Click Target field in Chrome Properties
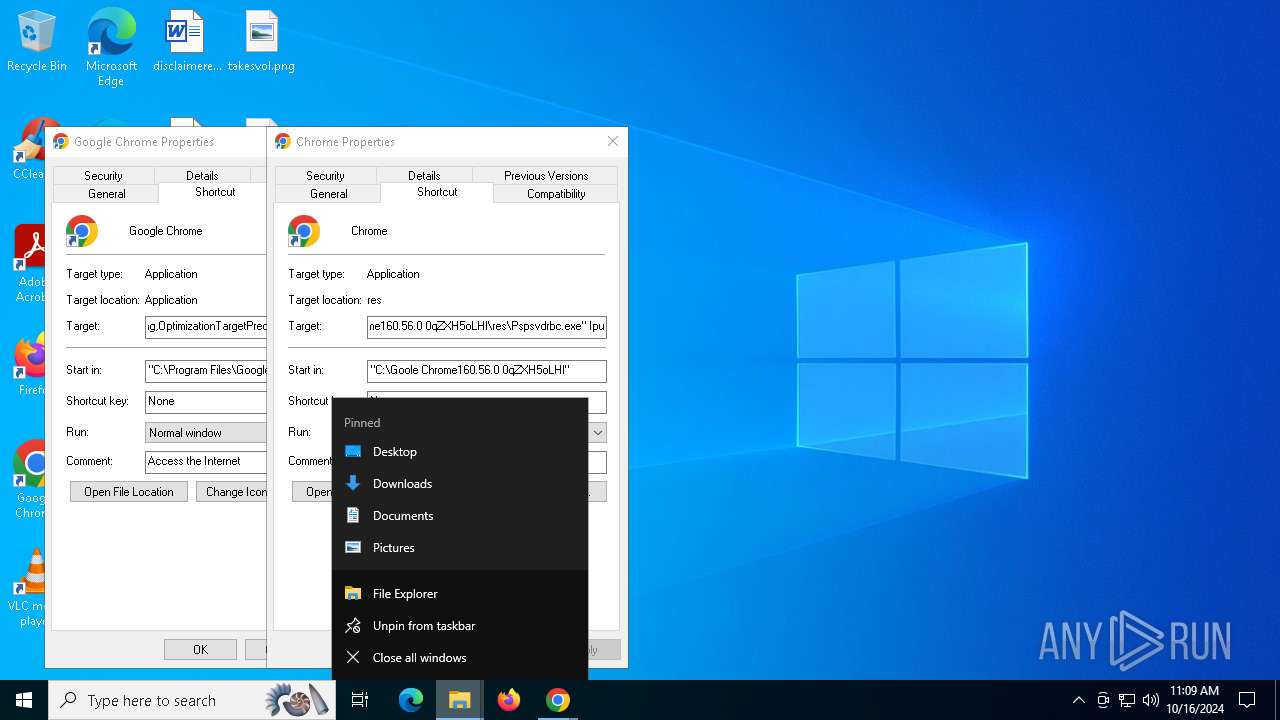Viewport: 1280px width, 720px height. tap(487, 326)
